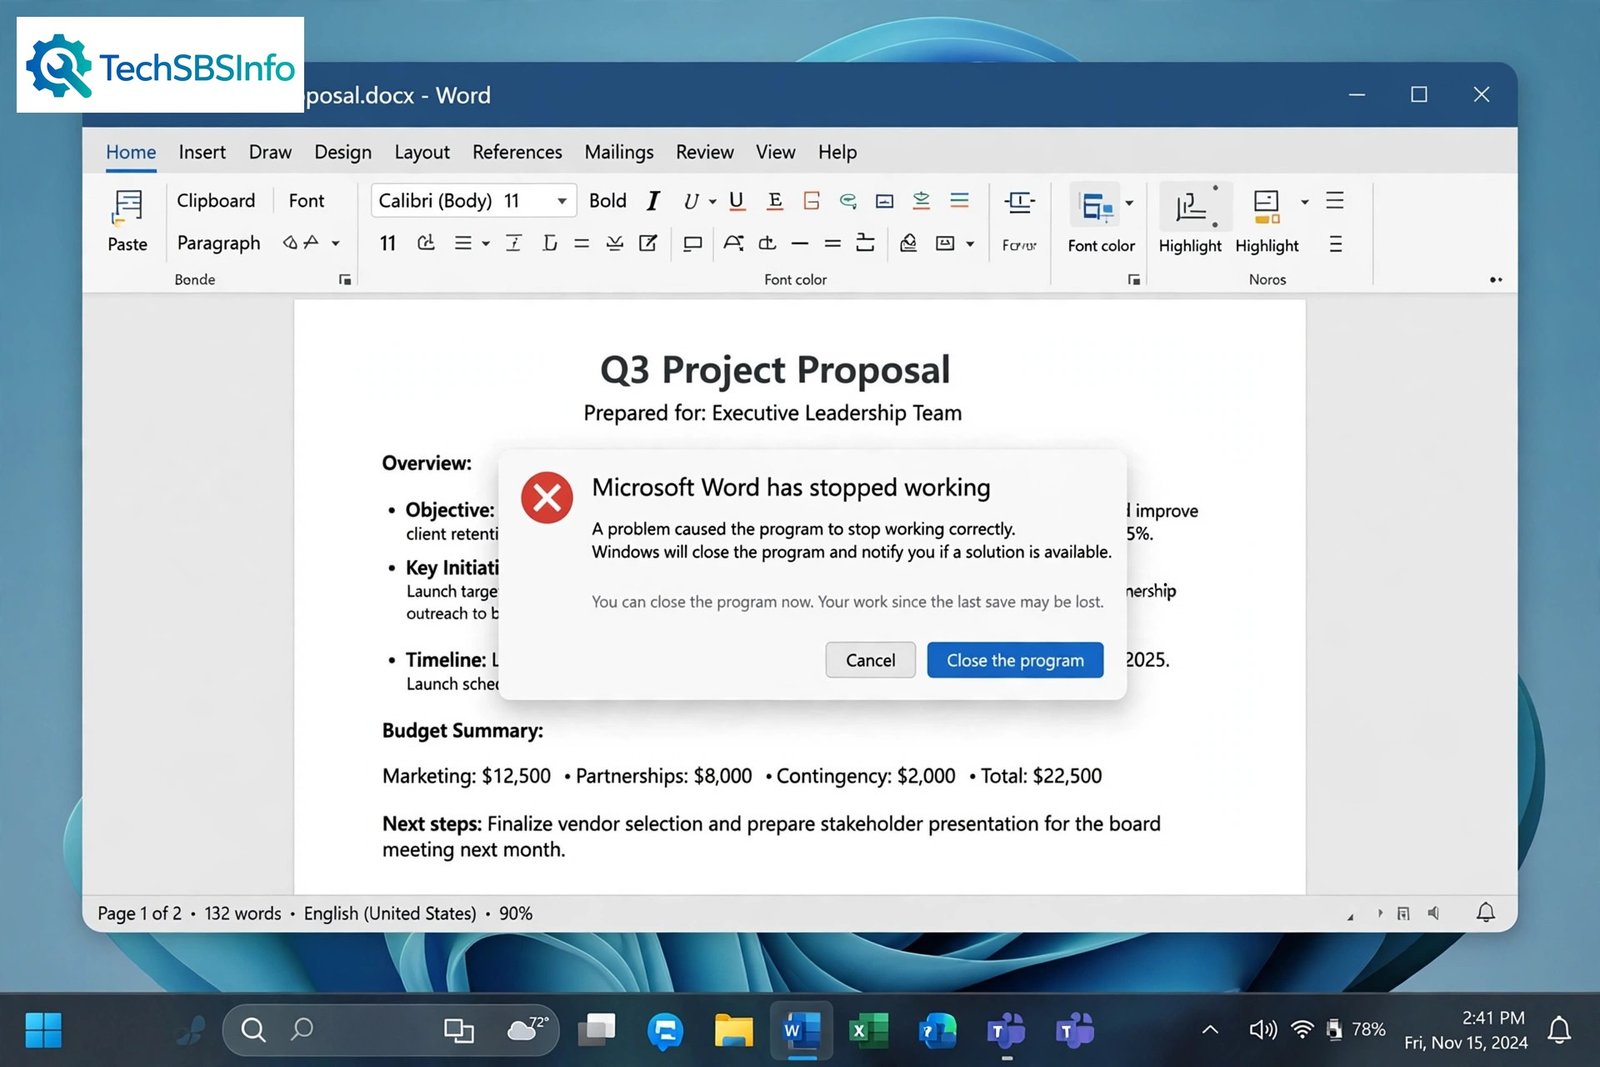
Task: Click the speaker icon in Word status bar
Action: 1434,913
